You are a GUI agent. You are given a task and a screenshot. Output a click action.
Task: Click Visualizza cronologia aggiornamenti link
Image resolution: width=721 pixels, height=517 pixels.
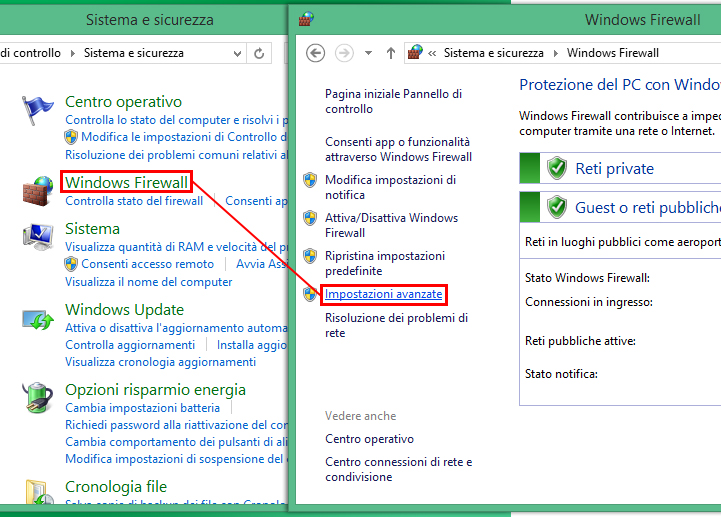point(160,362)
